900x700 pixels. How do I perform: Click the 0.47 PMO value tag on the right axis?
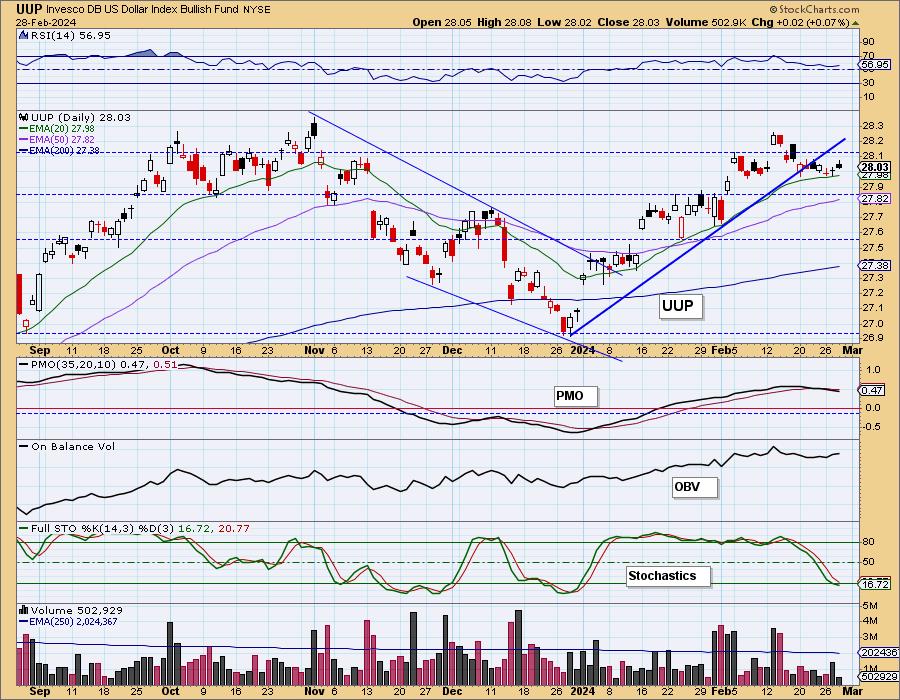click(x=872, y=390)
